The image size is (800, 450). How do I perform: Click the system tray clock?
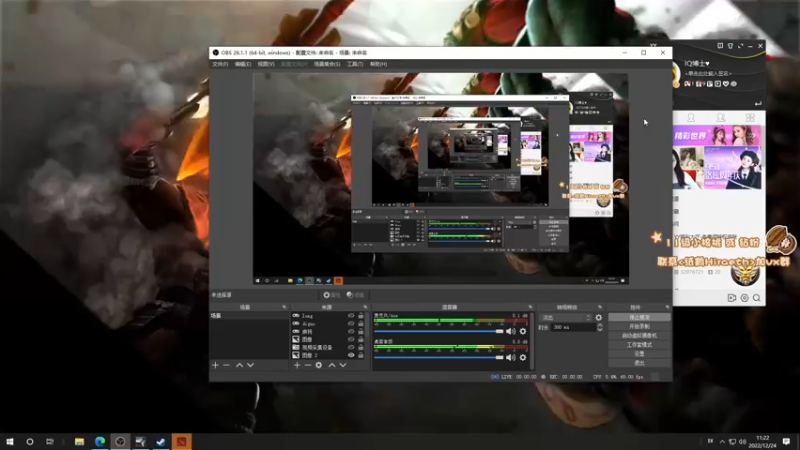click(762, 441)
